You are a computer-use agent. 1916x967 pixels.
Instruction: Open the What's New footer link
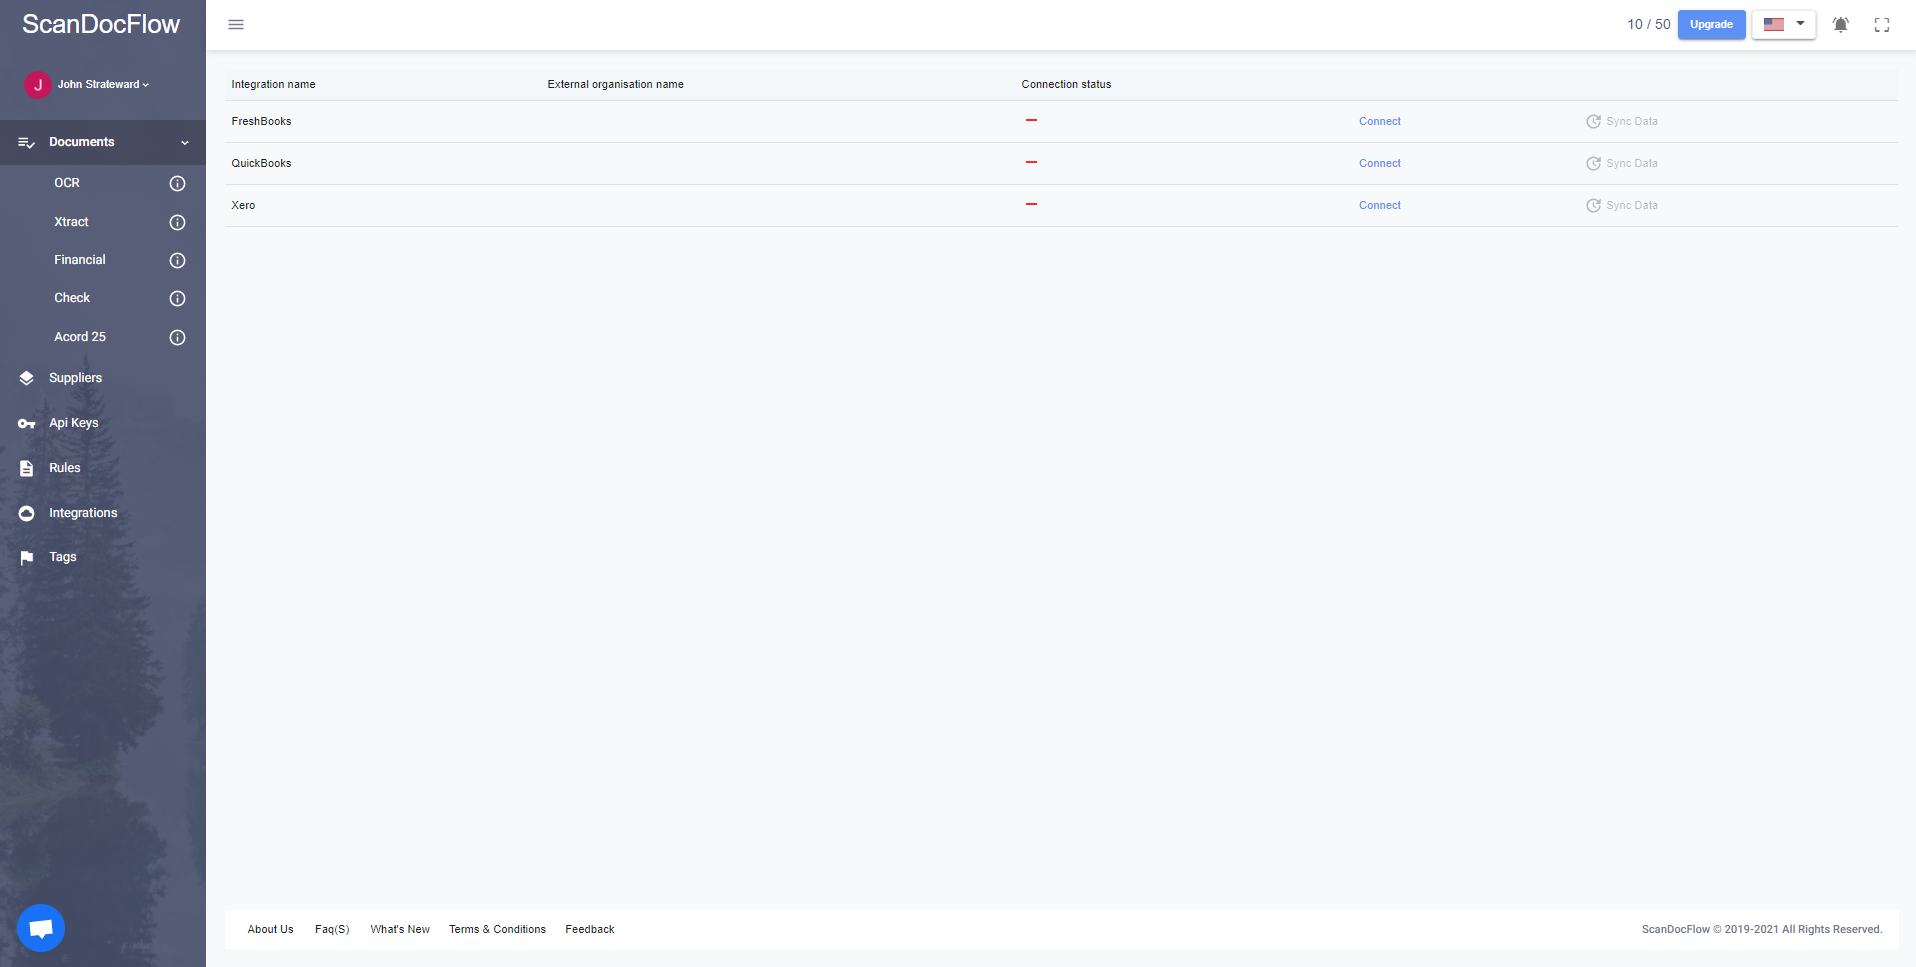click(x=400, y=930)
